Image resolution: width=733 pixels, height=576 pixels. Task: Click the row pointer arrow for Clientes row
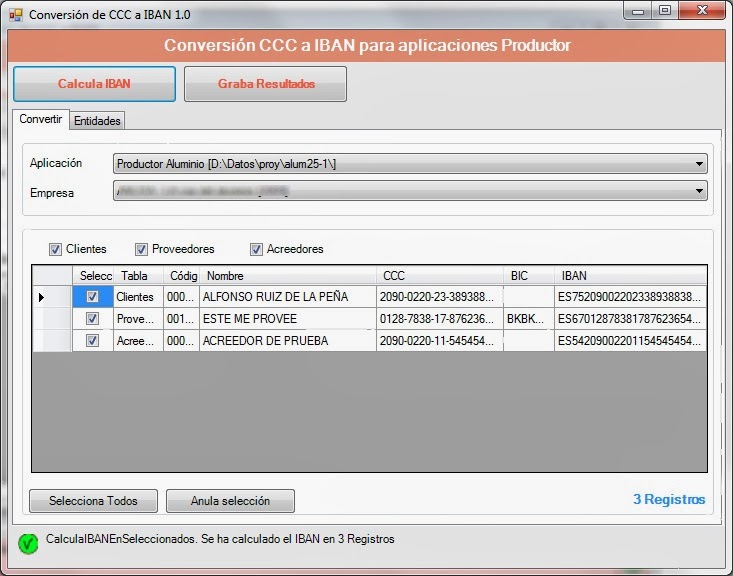point(41,297)
